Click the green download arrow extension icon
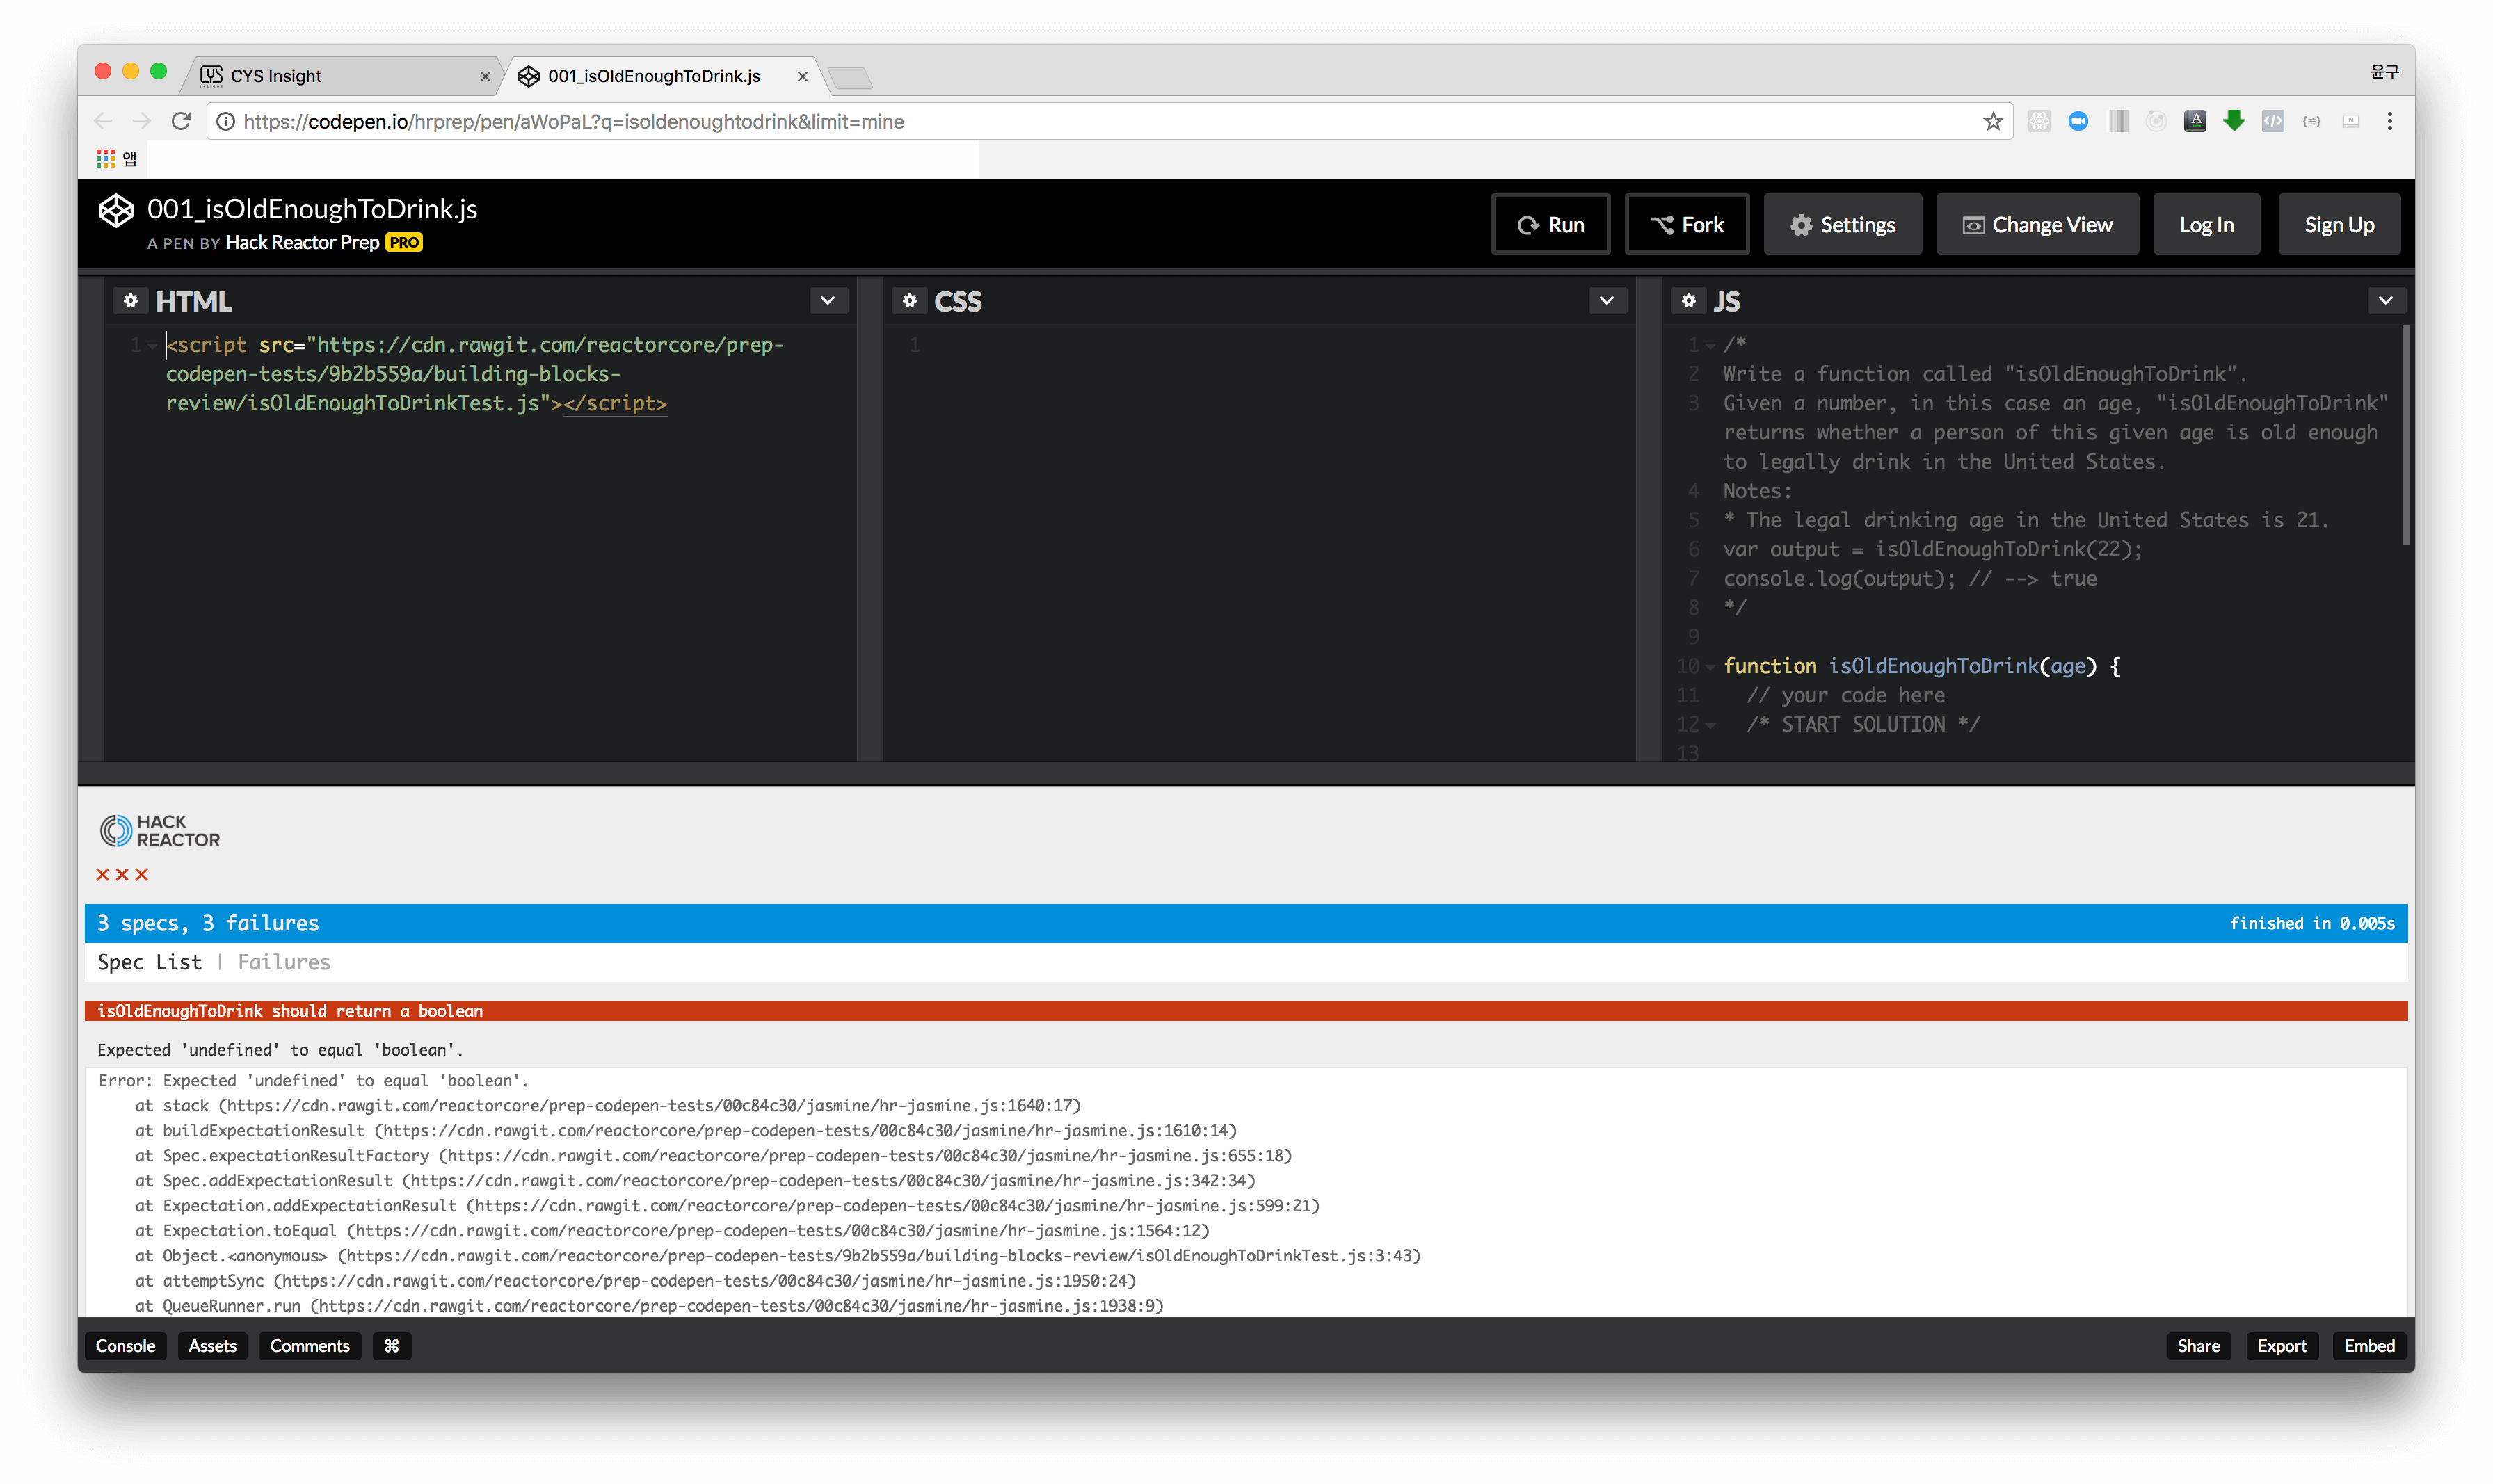 coord(2234,122)
